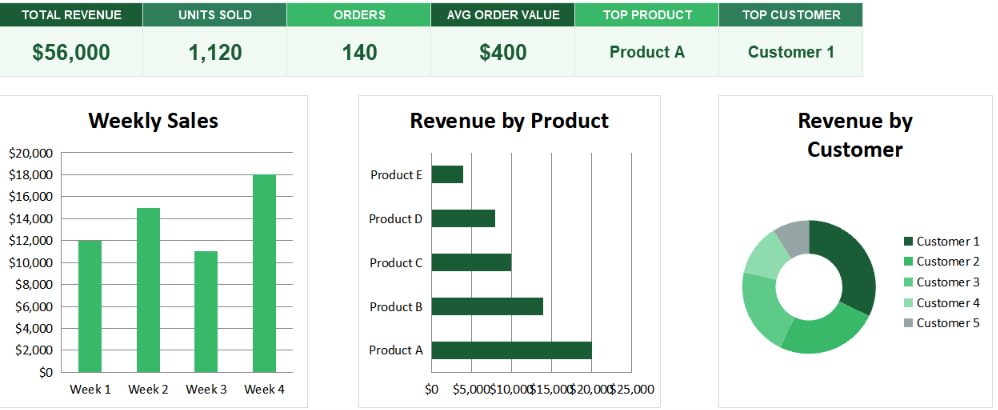Select the Product D axis label
This screenshot has width=998, height=410.
395,218
